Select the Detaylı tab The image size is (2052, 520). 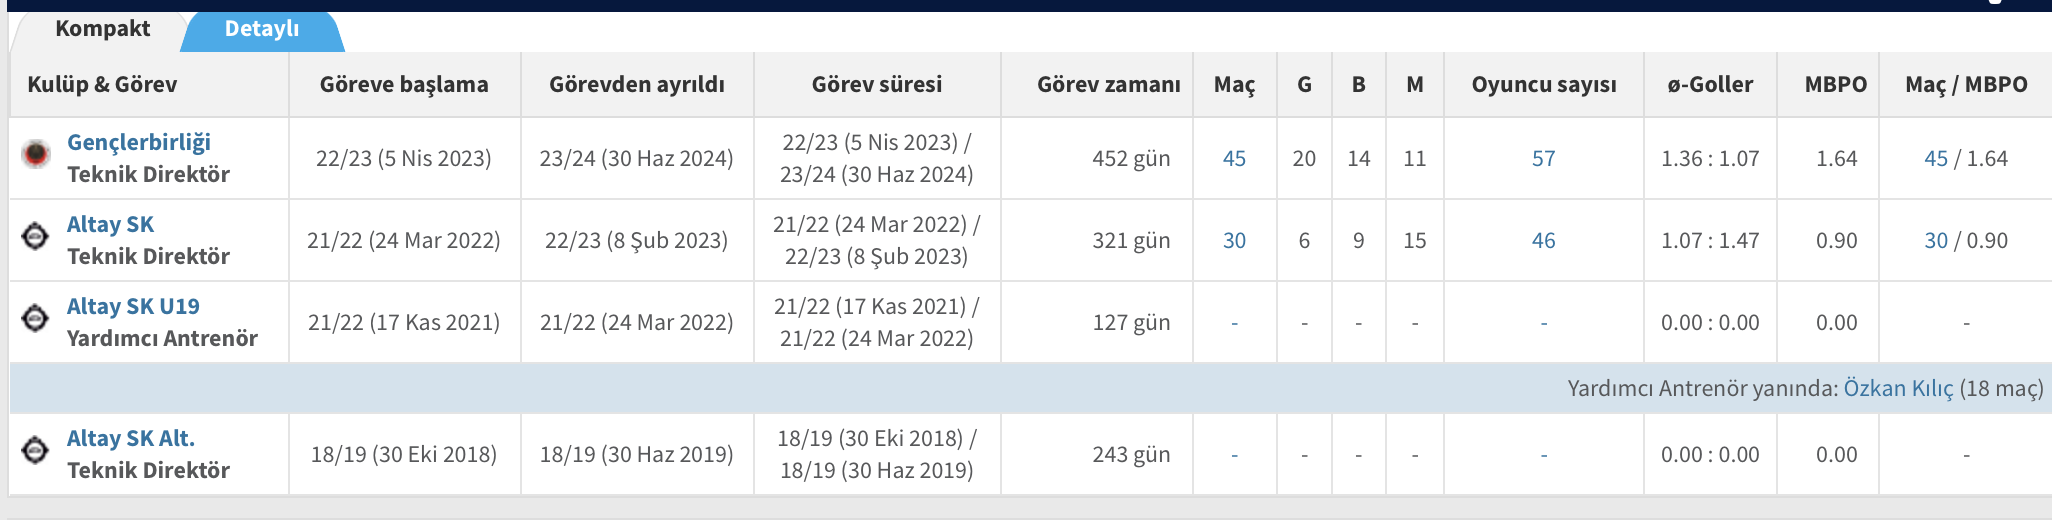click(261, 29)
